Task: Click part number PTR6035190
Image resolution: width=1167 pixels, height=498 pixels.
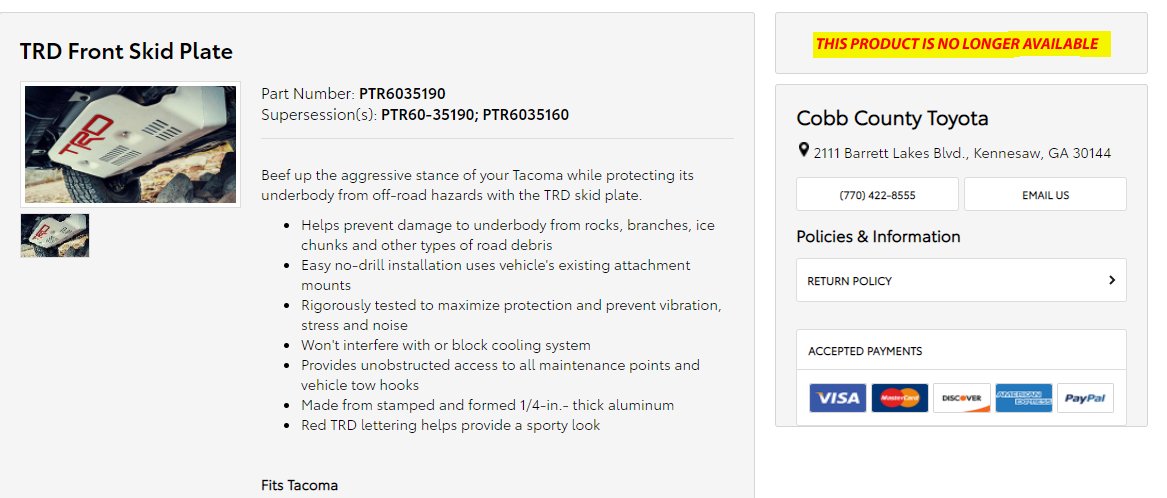Action: point(402,94)
